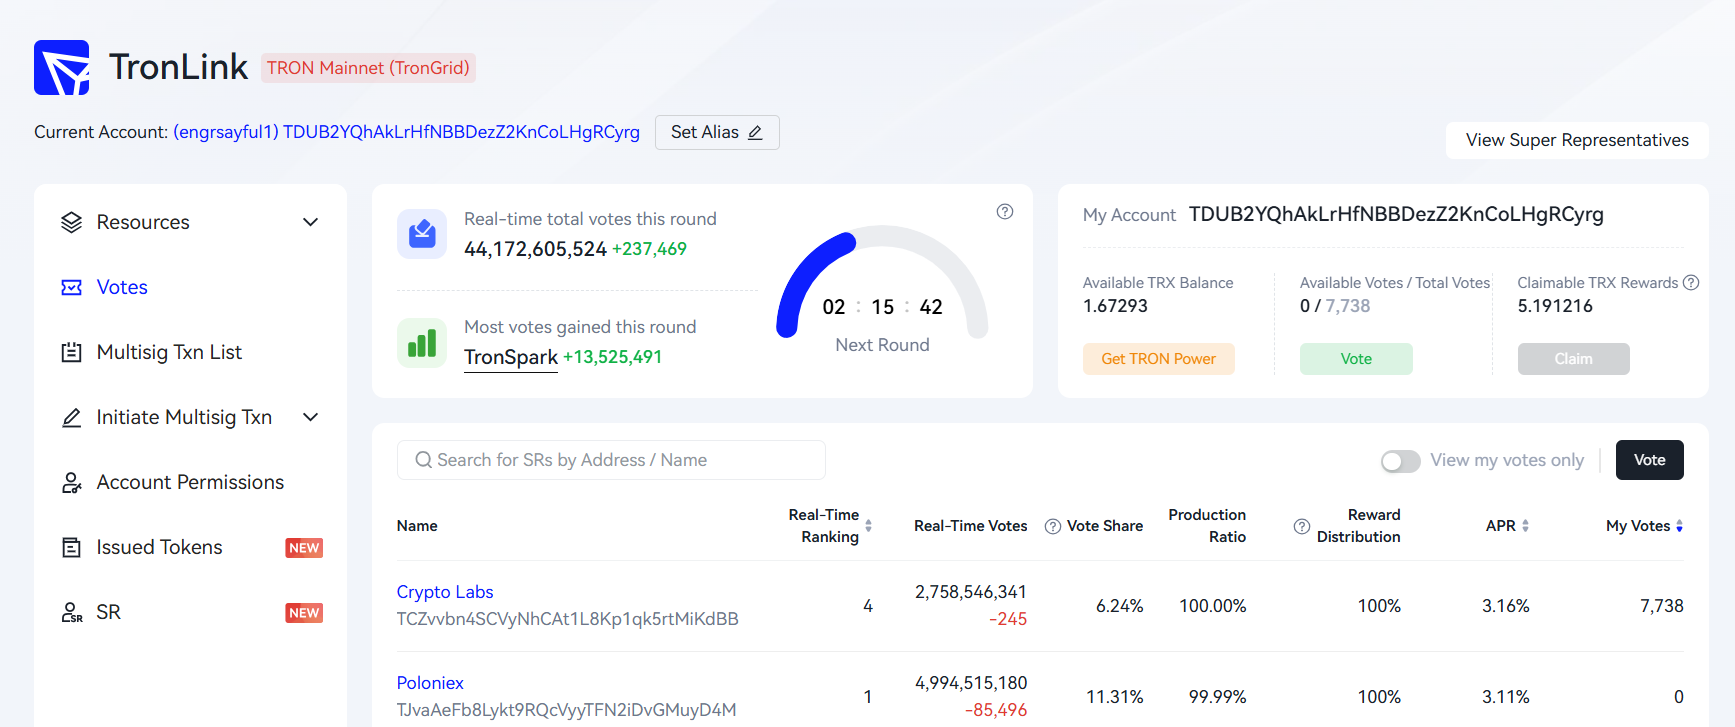Click Crypto Labs vote share 6.24%

[1120, 606]
